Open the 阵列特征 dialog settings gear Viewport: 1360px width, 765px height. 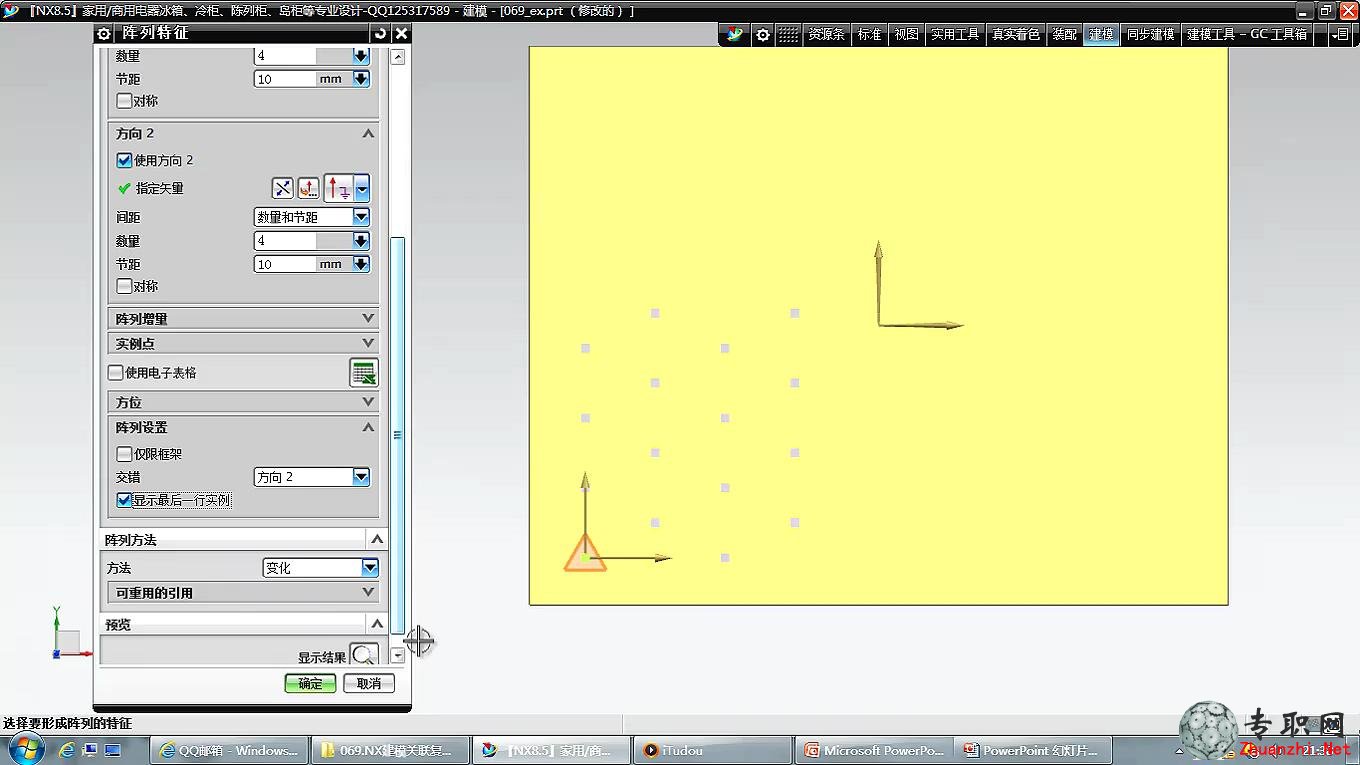pyautogui.click(x=104, y=34)
